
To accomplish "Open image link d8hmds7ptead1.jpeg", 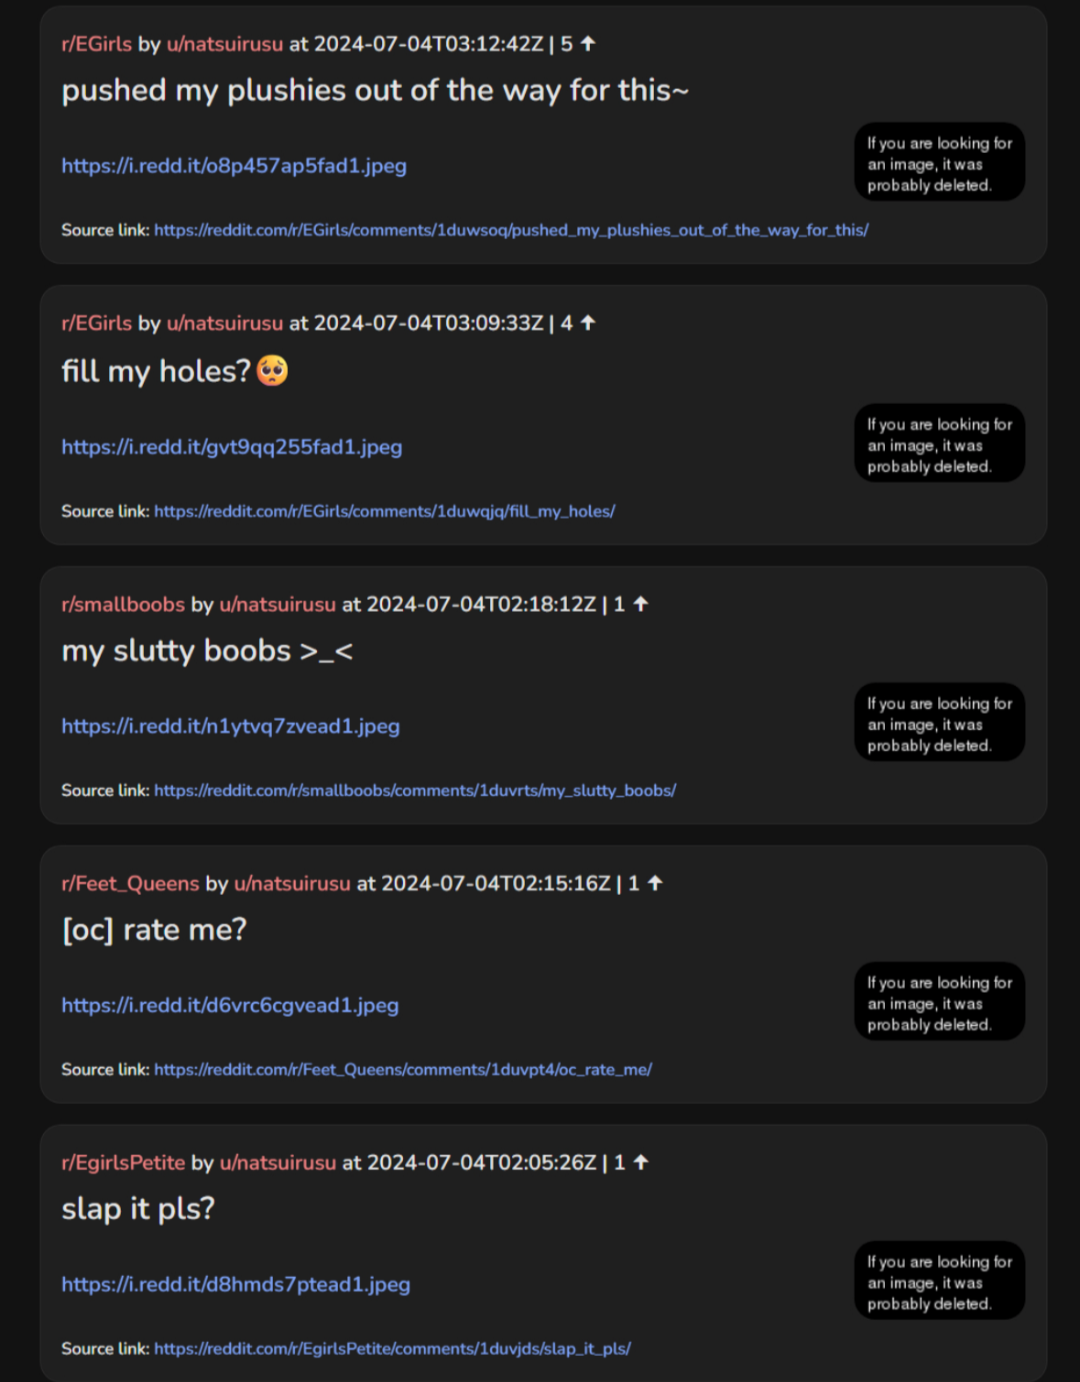I will (236, 1284).
